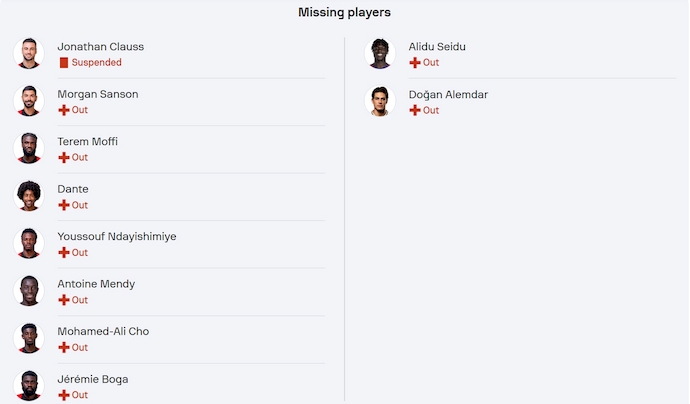Click Antoine Mendy's player photo

pyautogui.click(x=29, y=291)
